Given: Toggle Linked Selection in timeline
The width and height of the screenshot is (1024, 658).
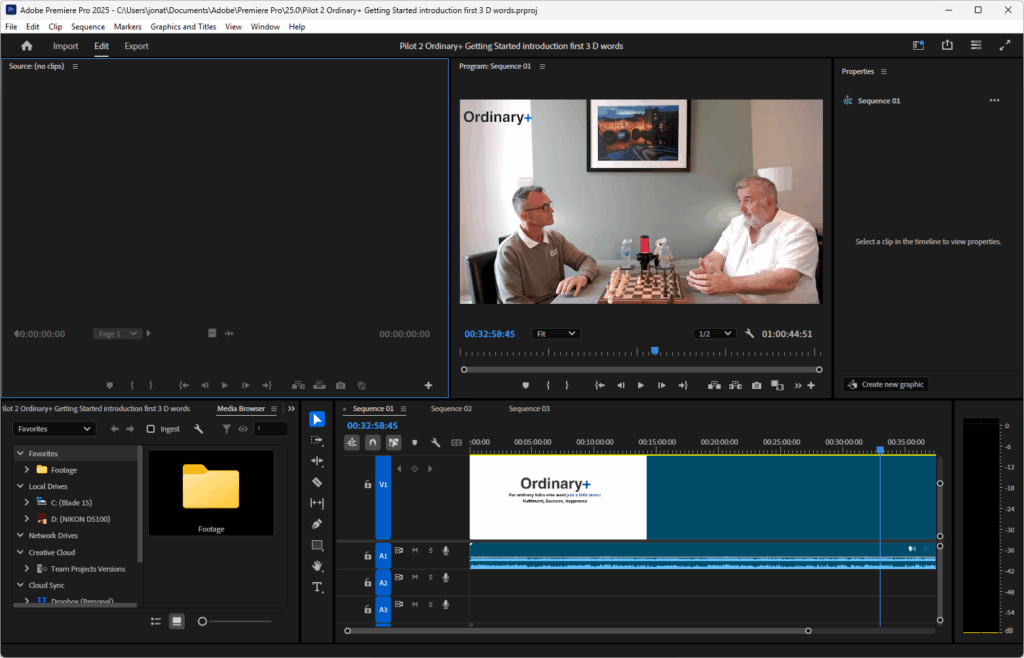Looking at the screenshot, I should click(393, 443).
